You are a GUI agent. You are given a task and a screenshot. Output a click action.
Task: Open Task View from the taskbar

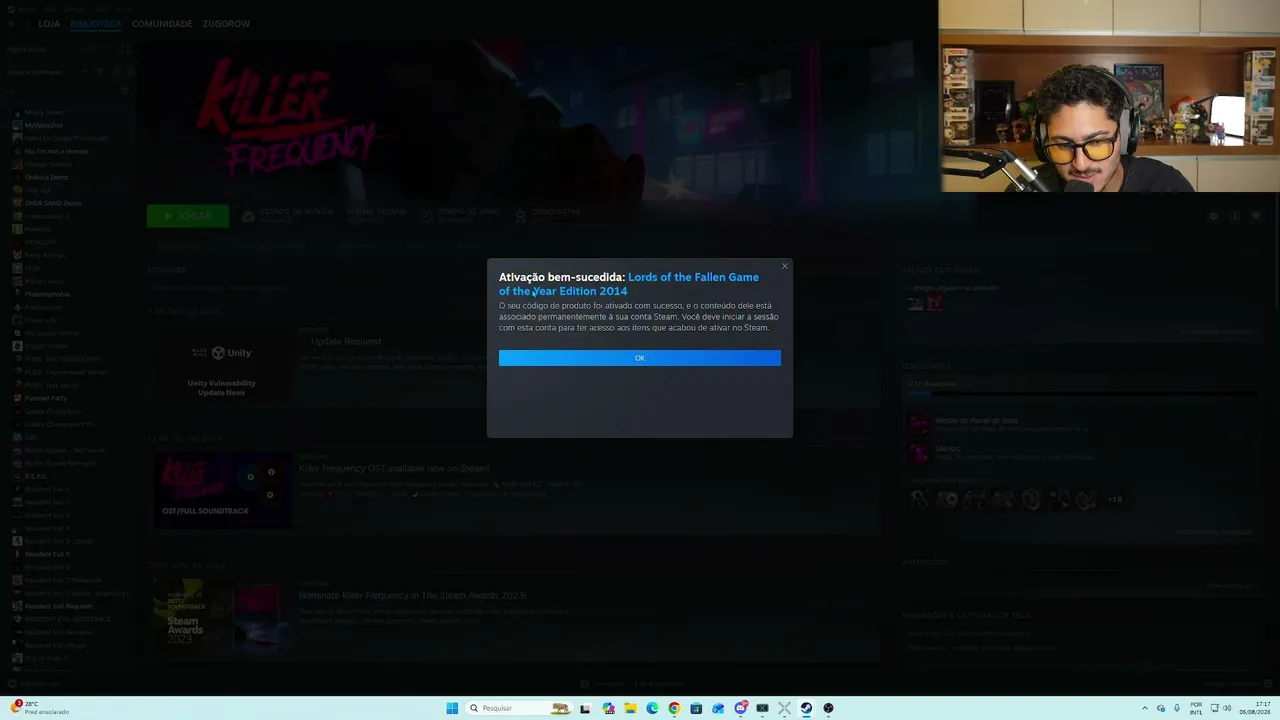585,708
